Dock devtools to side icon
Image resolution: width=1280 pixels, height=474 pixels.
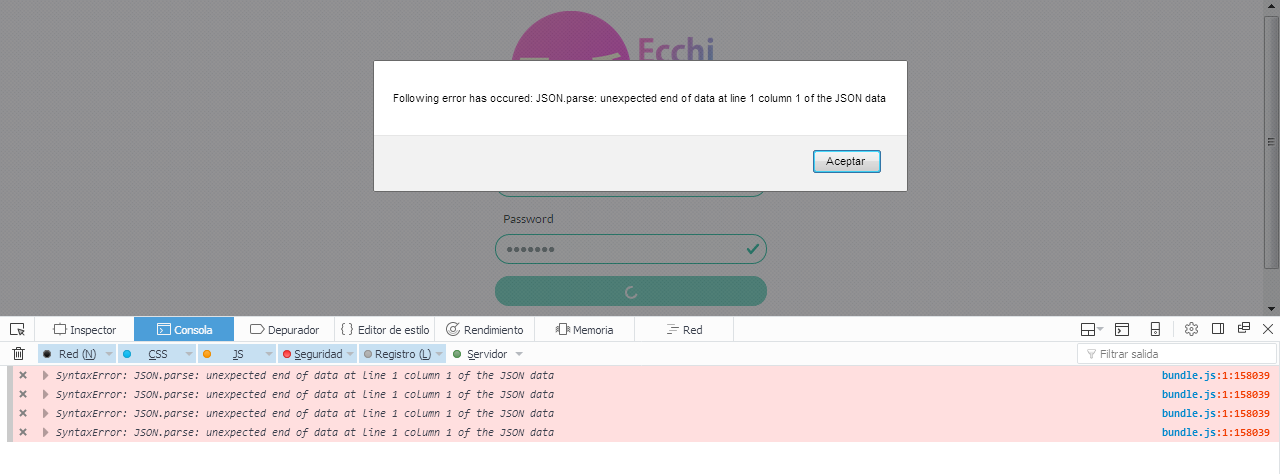click(x=1218, y=329)
